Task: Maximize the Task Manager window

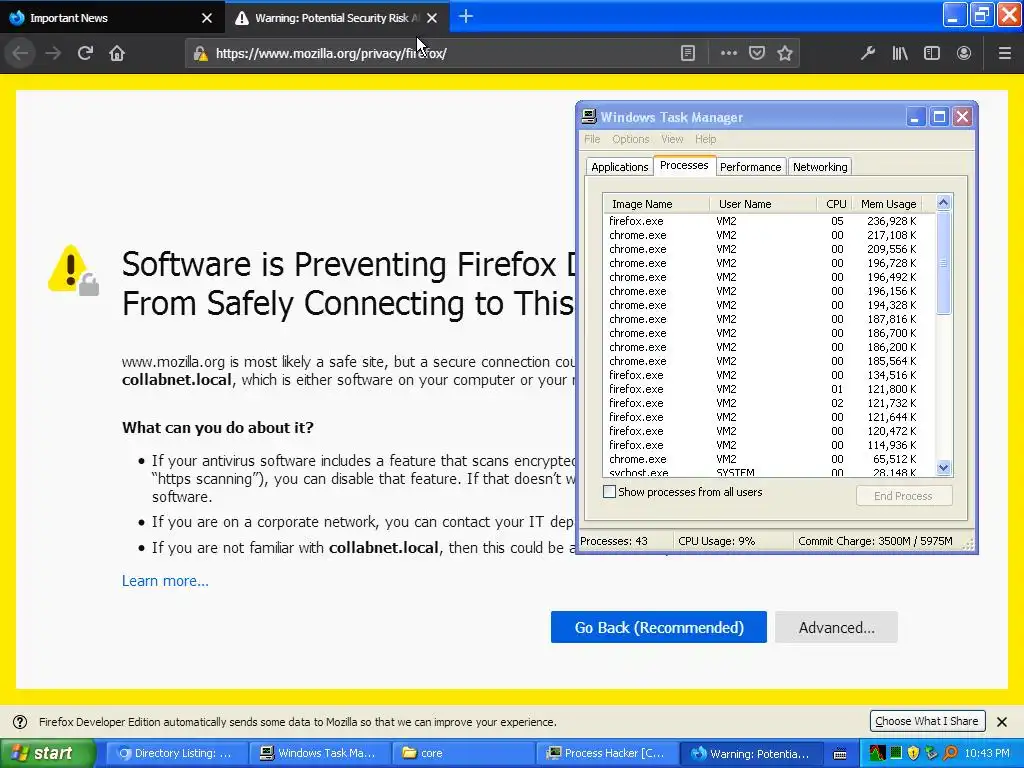Action: pos(939,117)
